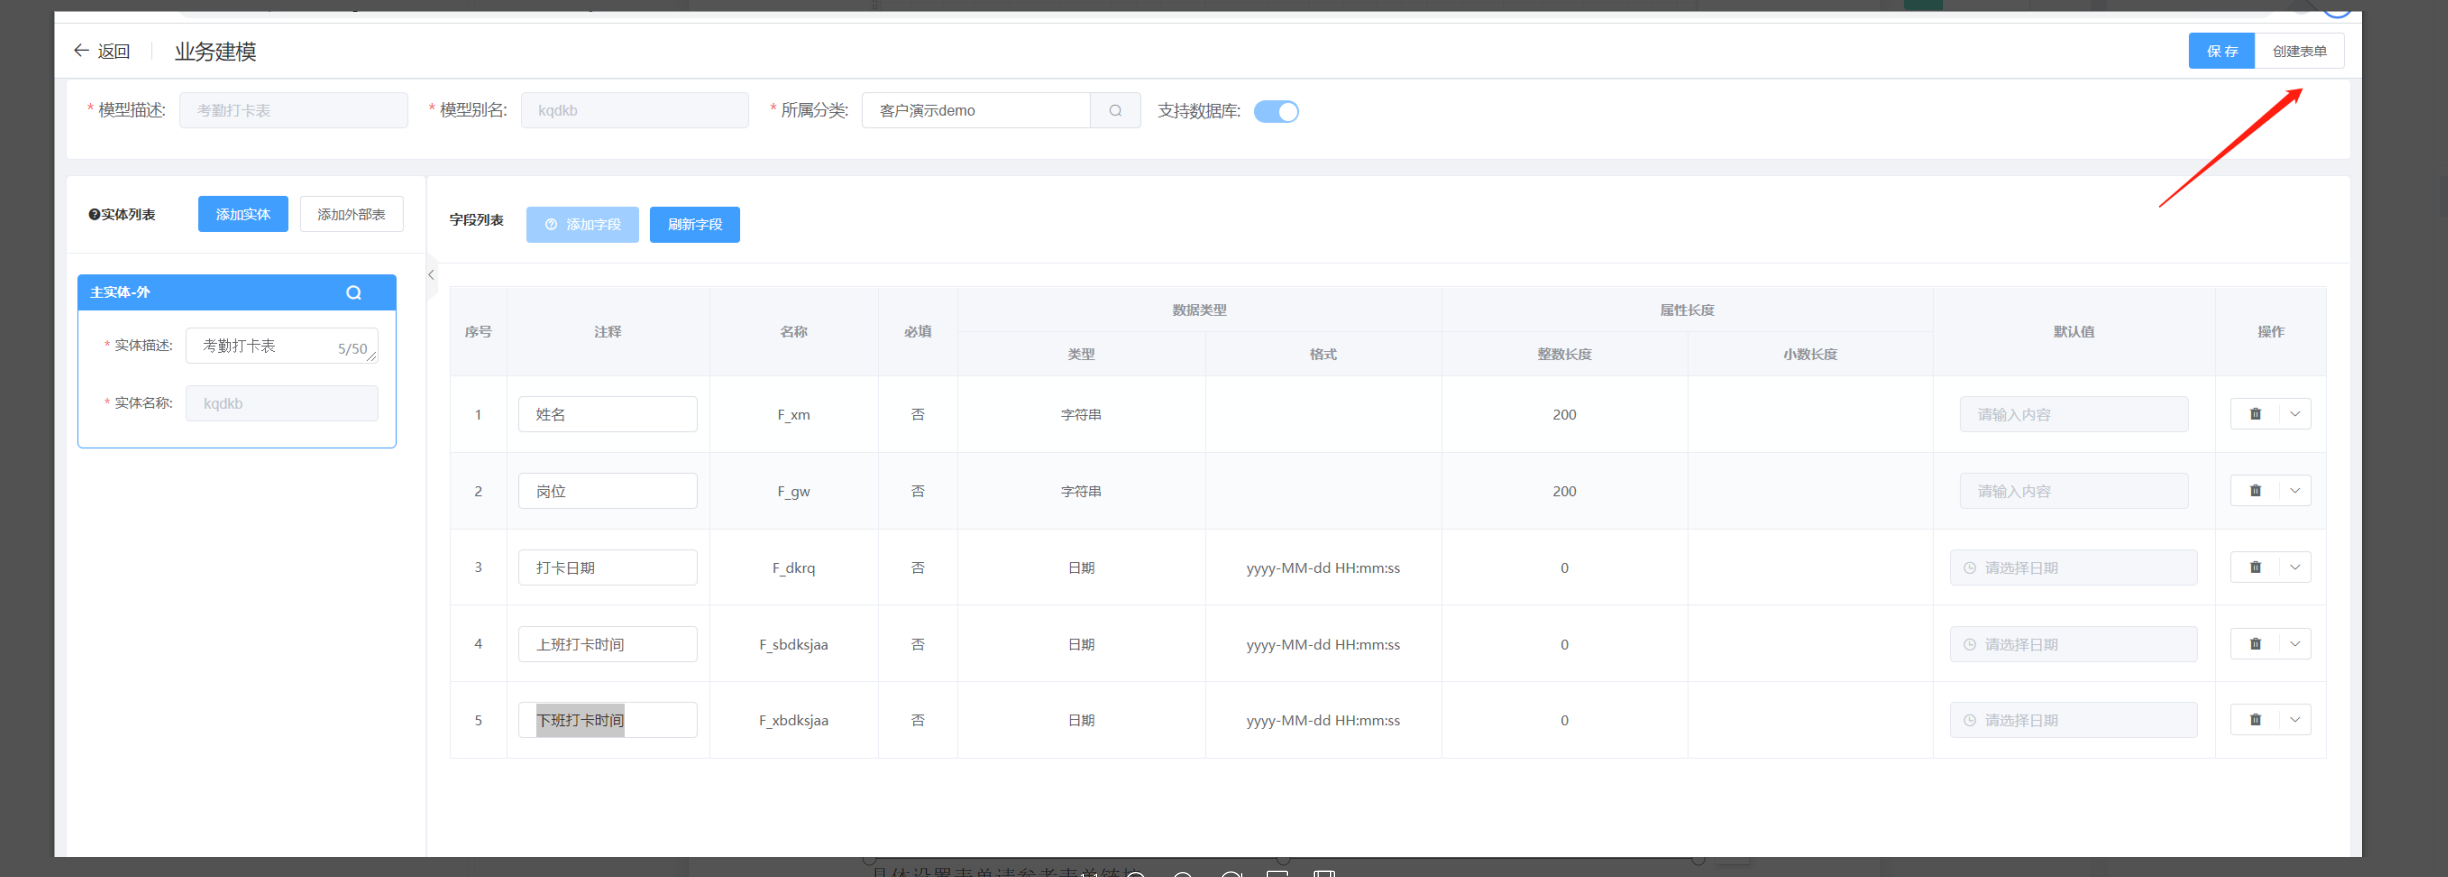Click the 添加外部表 button
The image size is (2448, 877).
pos(351,214)
